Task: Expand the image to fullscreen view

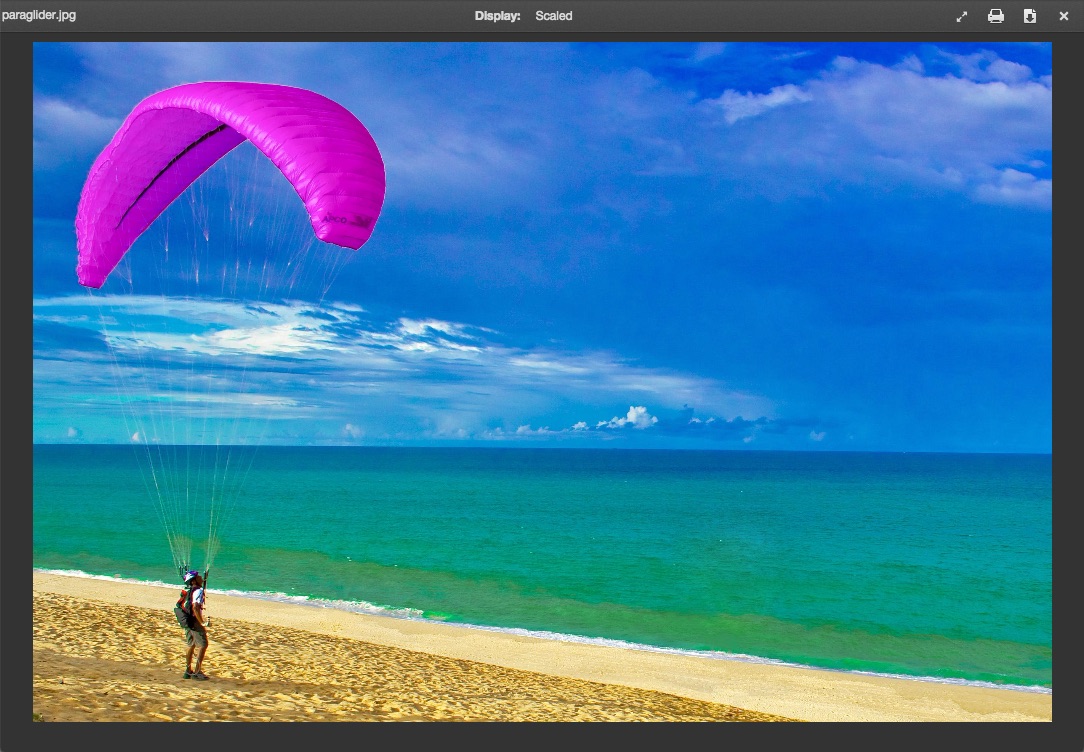Action: tap(962, 16)
